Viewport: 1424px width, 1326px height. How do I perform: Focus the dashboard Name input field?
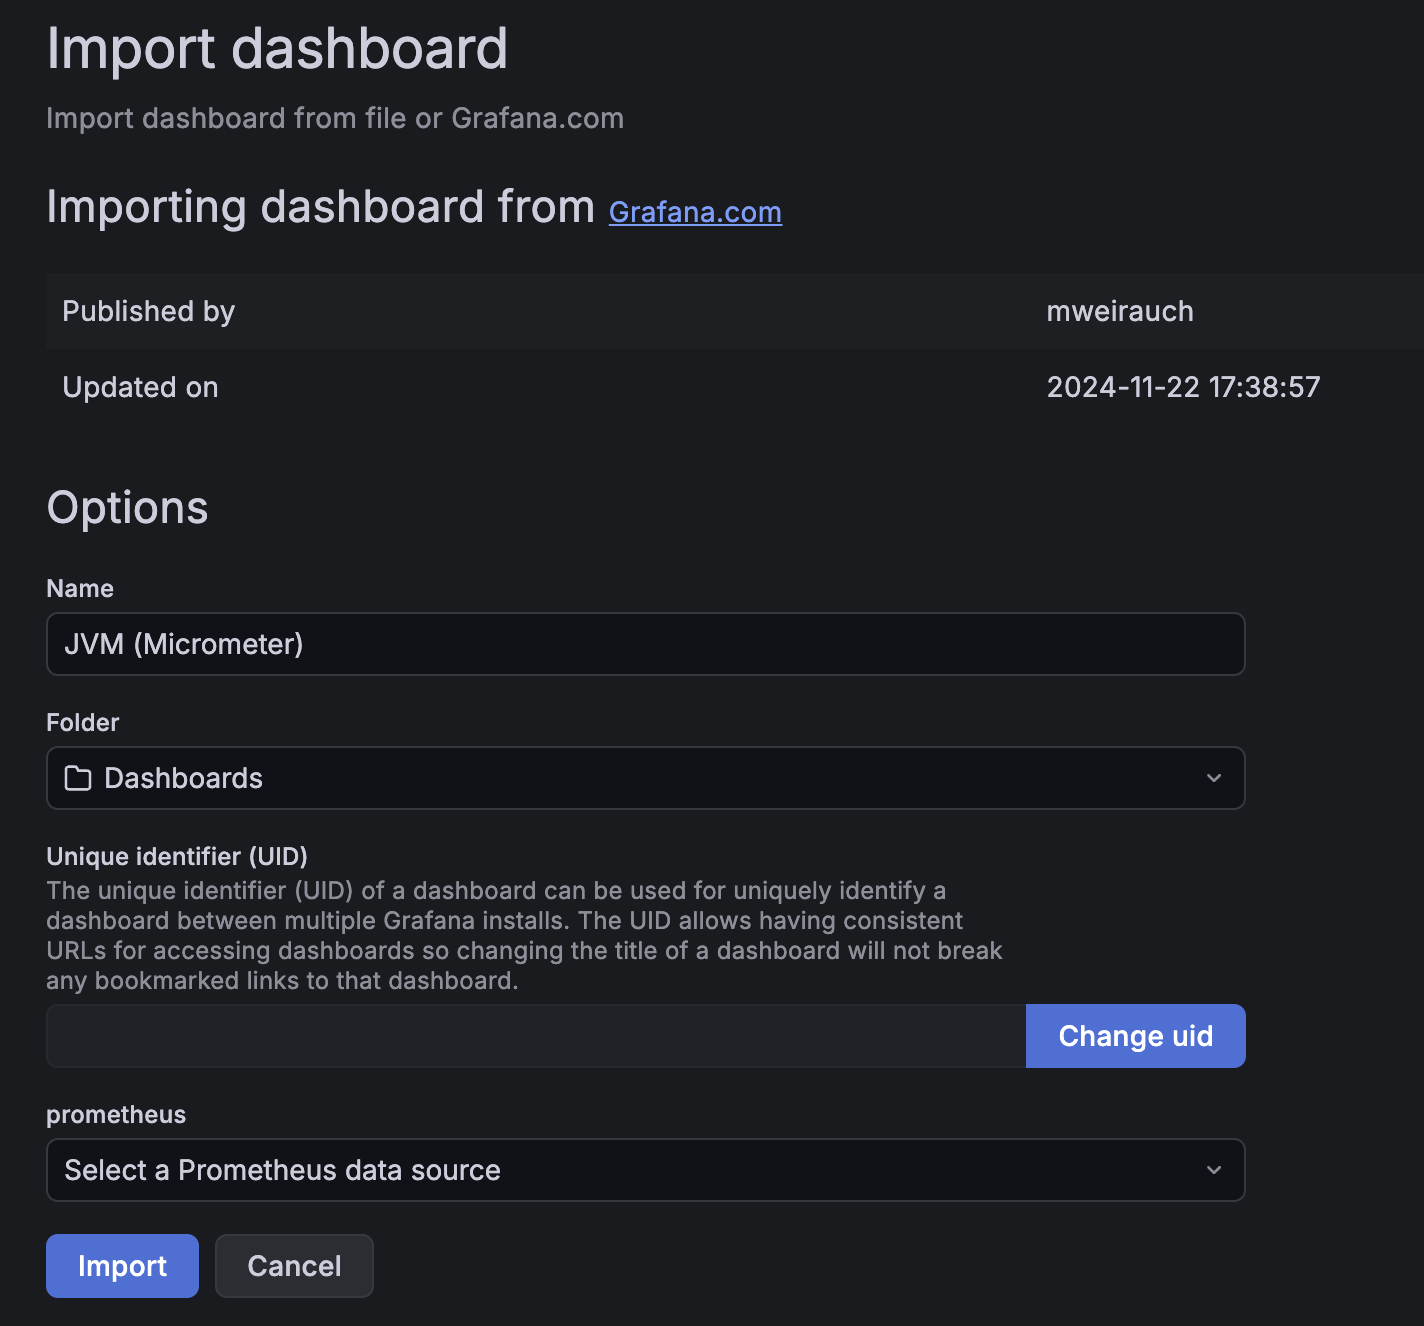pyautogui.click(x=646, y=644)
